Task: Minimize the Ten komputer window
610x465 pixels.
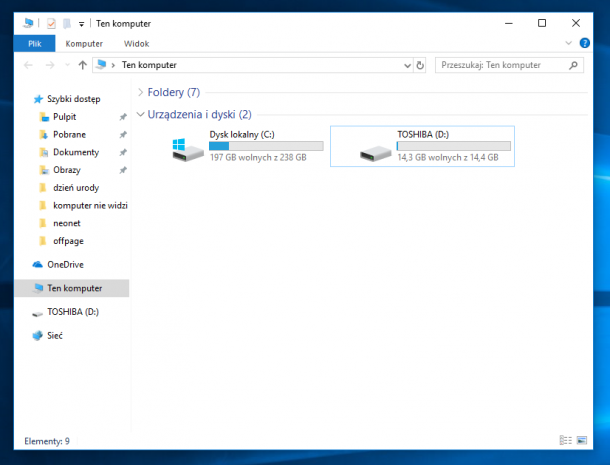Action: 508,23
